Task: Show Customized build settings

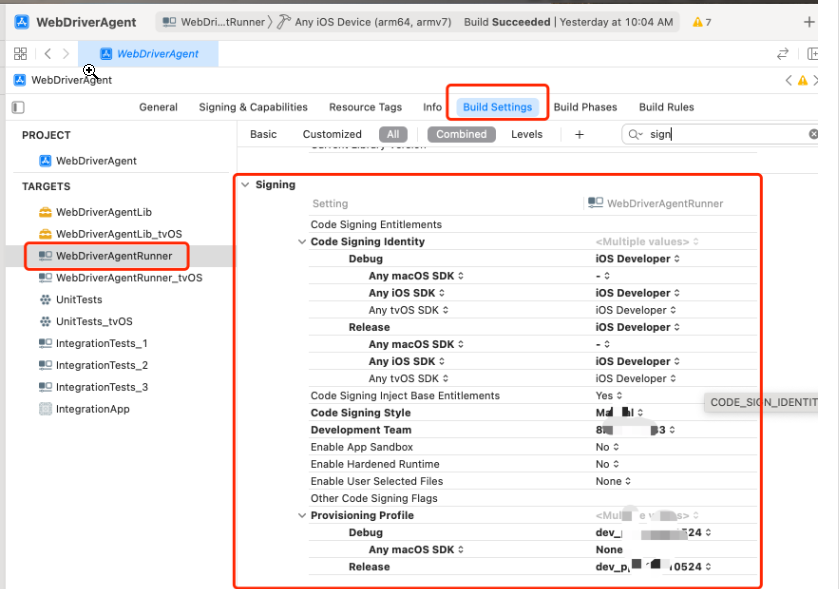Action: pos(332,134)
